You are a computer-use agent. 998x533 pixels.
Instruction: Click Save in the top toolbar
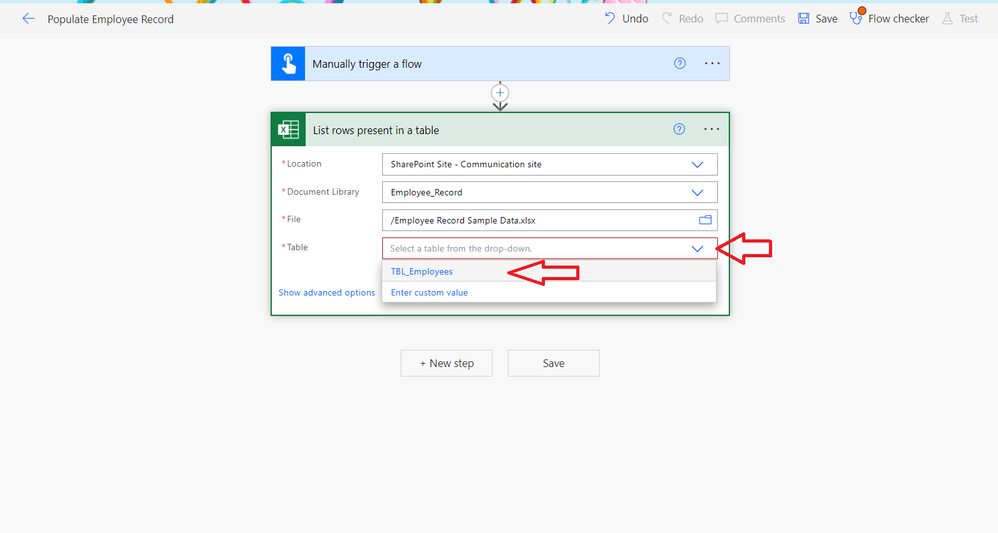(818, 18)
